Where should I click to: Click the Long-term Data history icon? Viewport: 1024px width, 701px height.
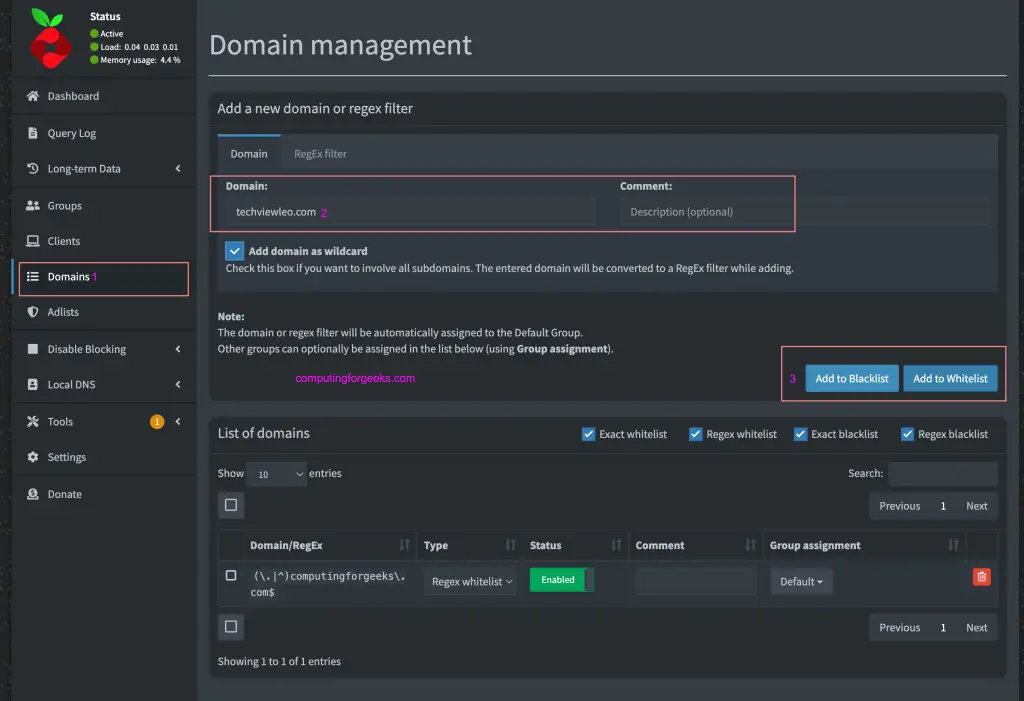[x=33, y=169]
